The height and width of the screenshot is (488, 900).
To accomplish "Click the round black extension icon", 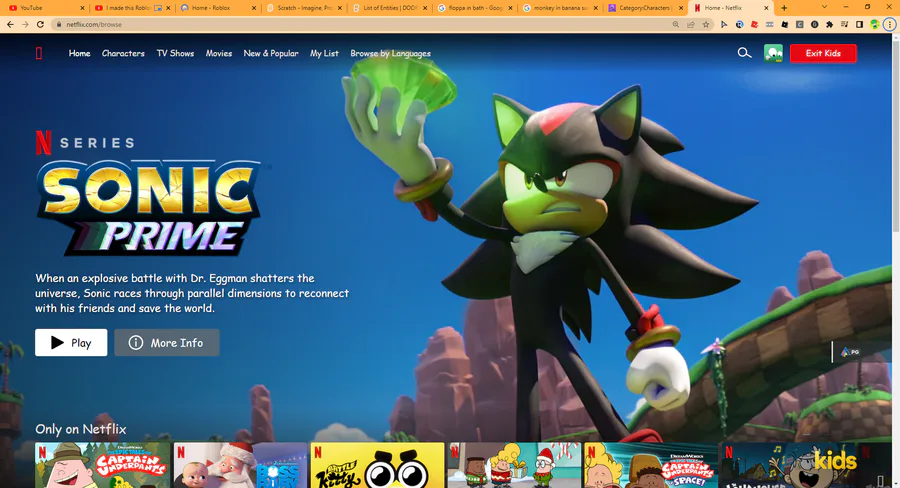I will (814, 25).
